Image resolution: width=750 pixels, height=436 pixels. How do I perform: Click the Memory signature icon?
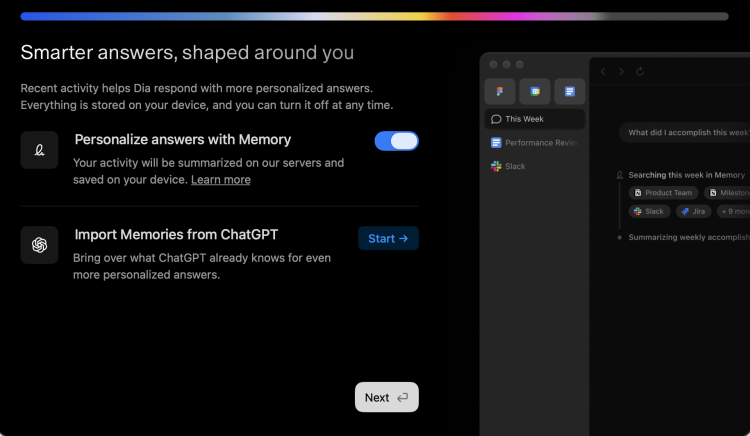pos(39,150)
